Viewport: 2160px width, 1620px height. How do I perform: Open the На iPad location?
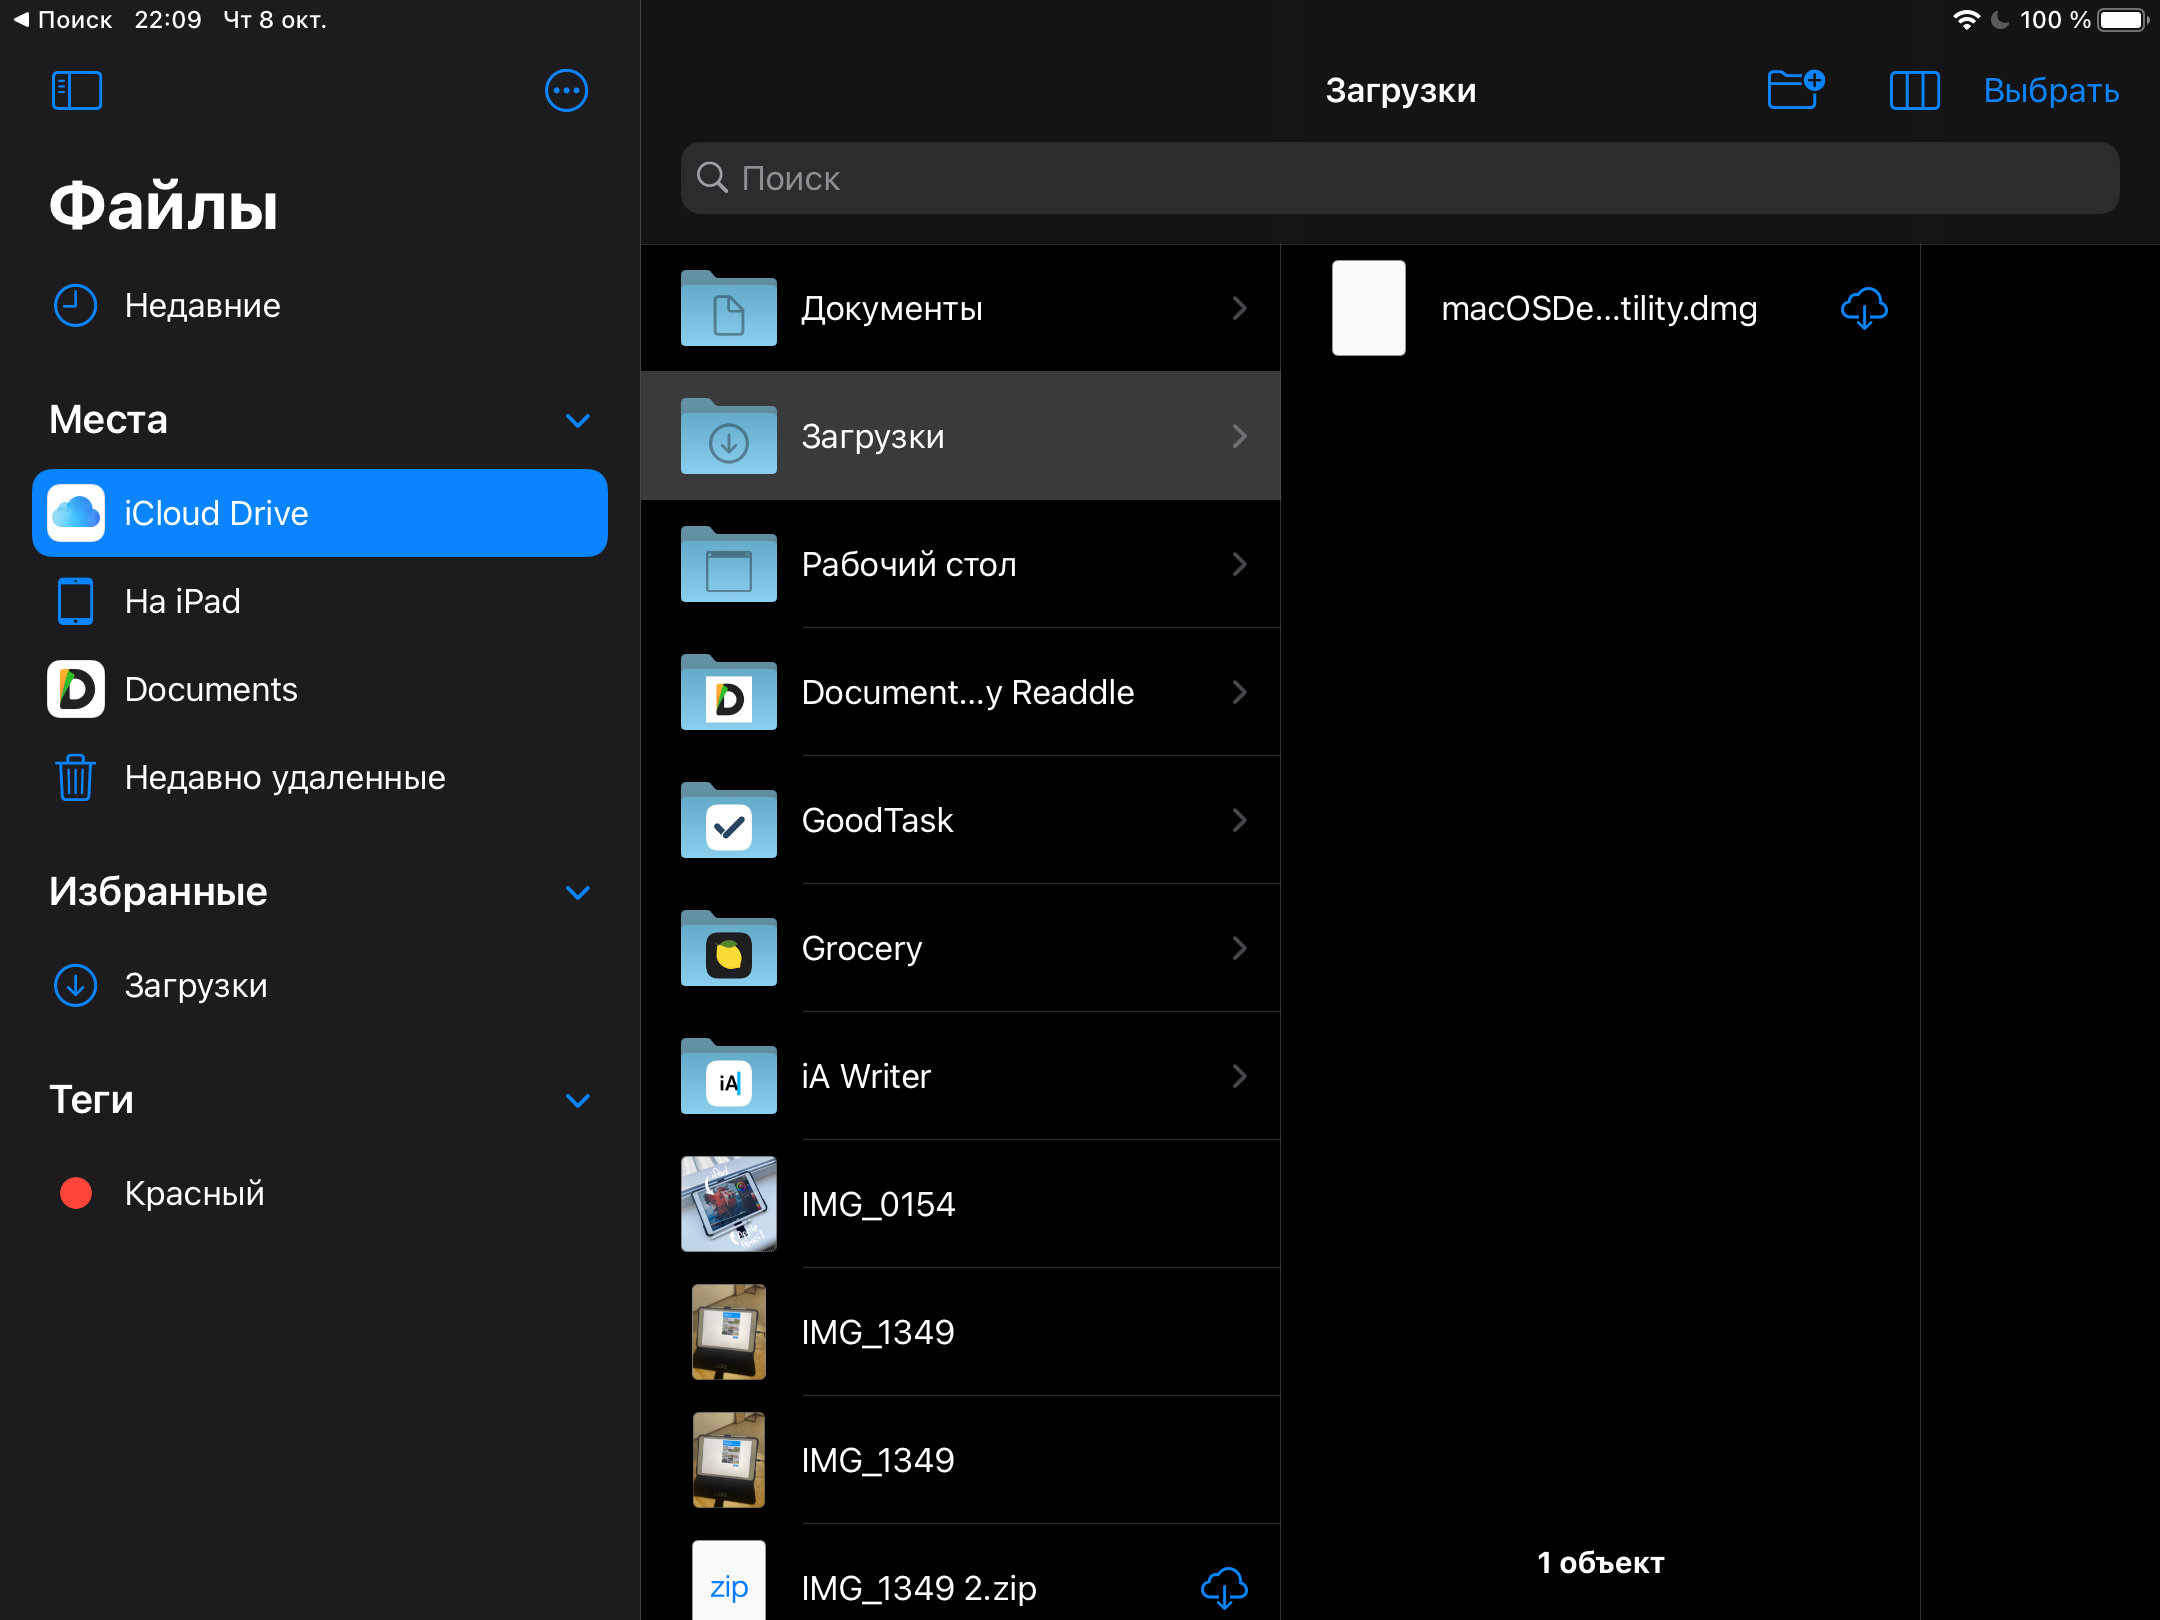pyautogui.click(x=182, y=601)
